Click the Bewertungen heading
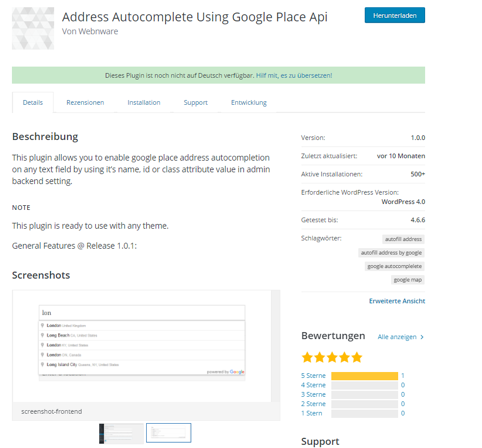This screenshot has width=482, height=448. 333,336
